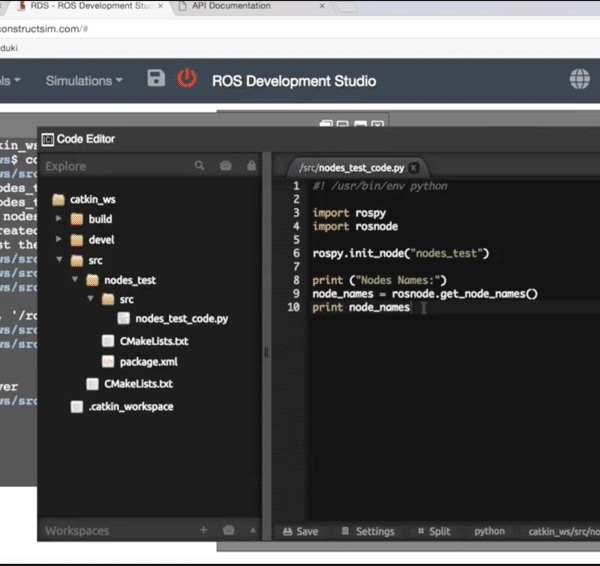The width and height of the screenshot is (600, 566).
Task: Click the globe icon in the header
Action: [x=579, y=79]
